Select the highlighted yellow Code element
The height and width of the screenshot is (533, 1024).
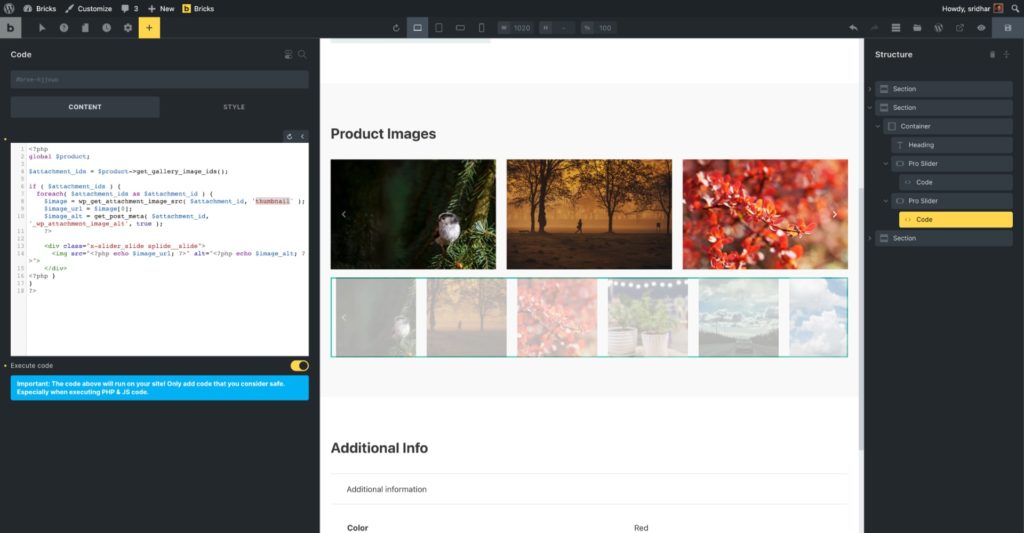pos(955,219)
